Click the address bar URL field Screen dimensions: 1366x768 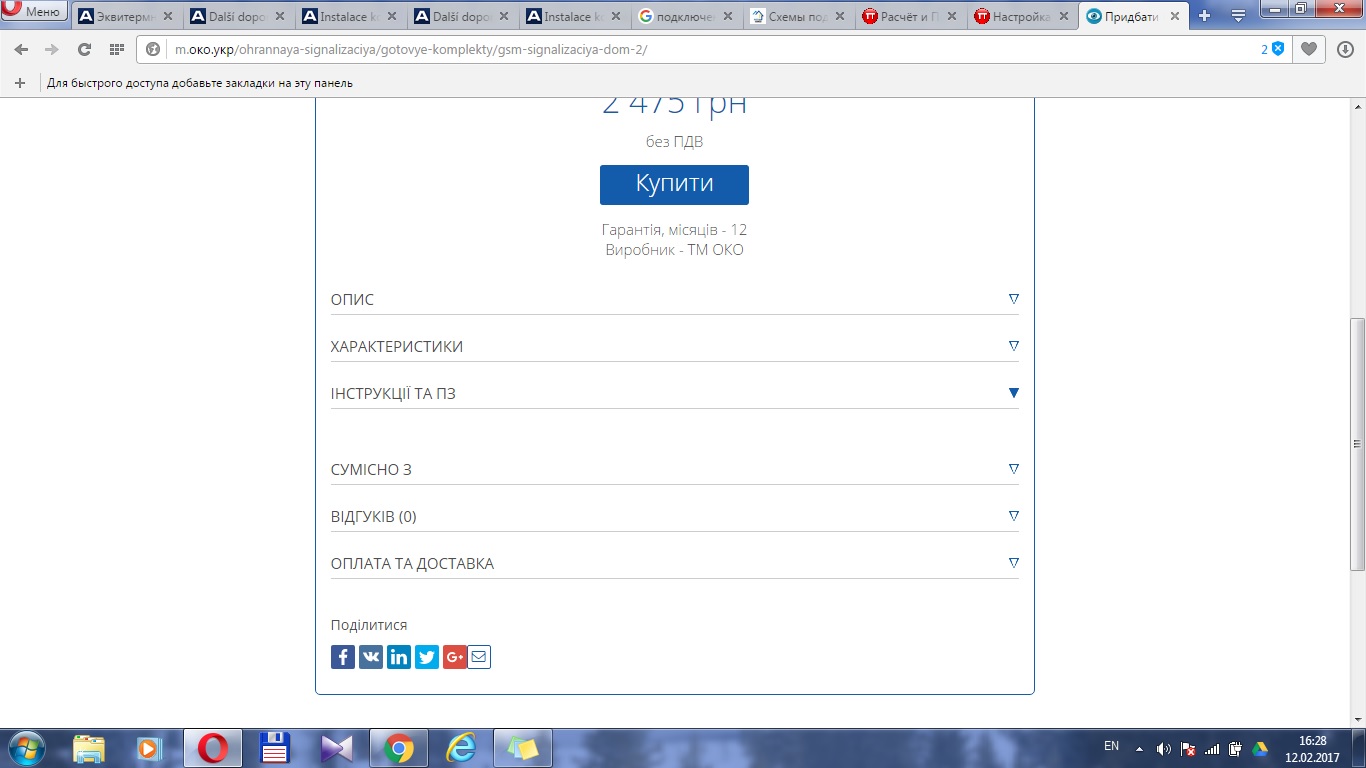(700, 49)
